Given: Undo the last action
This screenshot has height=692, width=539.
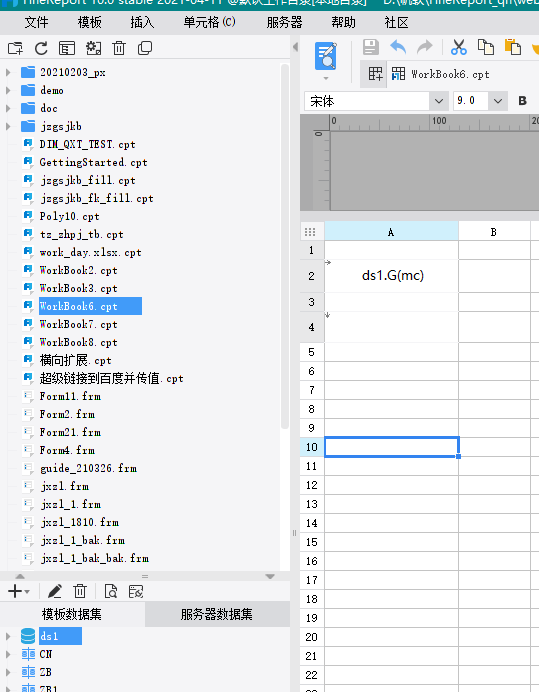Looking at the screenshot, I should tap(398, 47).
